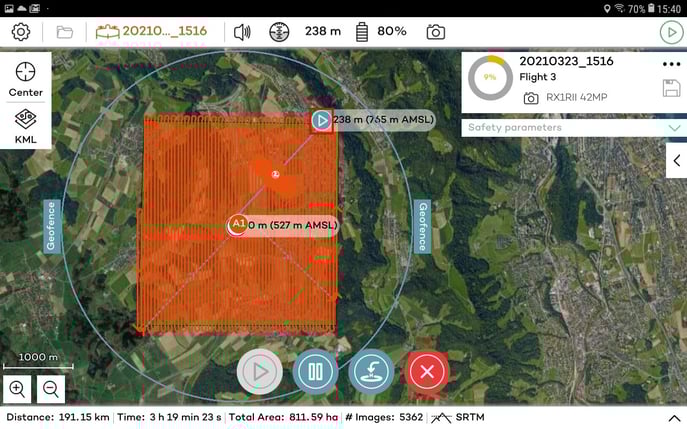687x429 pixels.
Task: Center the map view
Action: pos(26,79)
